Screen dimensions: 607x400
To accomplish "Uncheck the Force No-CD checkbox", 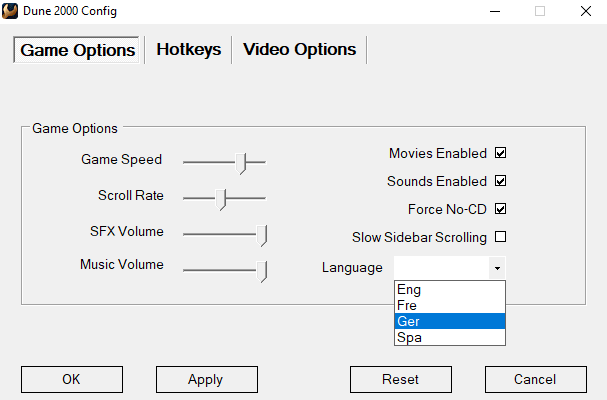I will tap(501, 210).
